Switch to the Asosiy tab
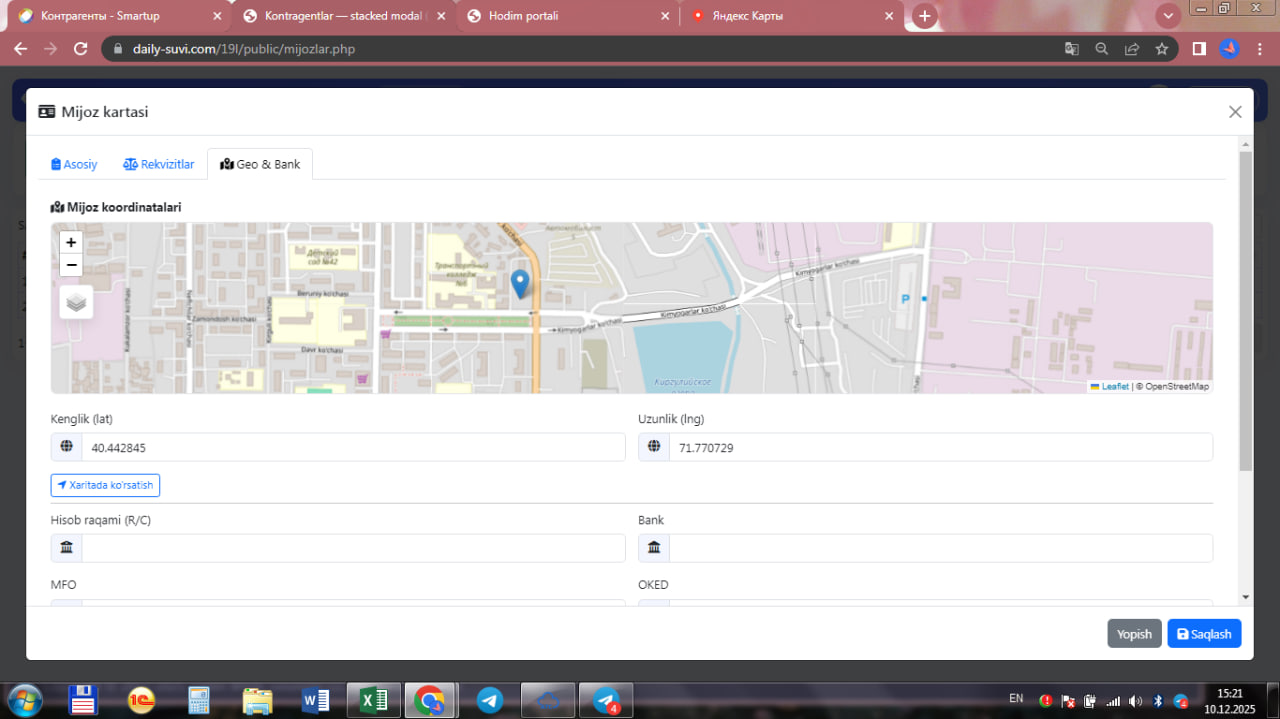Image resolution: width=1280 pixels, height=719 pixels. [75, 164]
